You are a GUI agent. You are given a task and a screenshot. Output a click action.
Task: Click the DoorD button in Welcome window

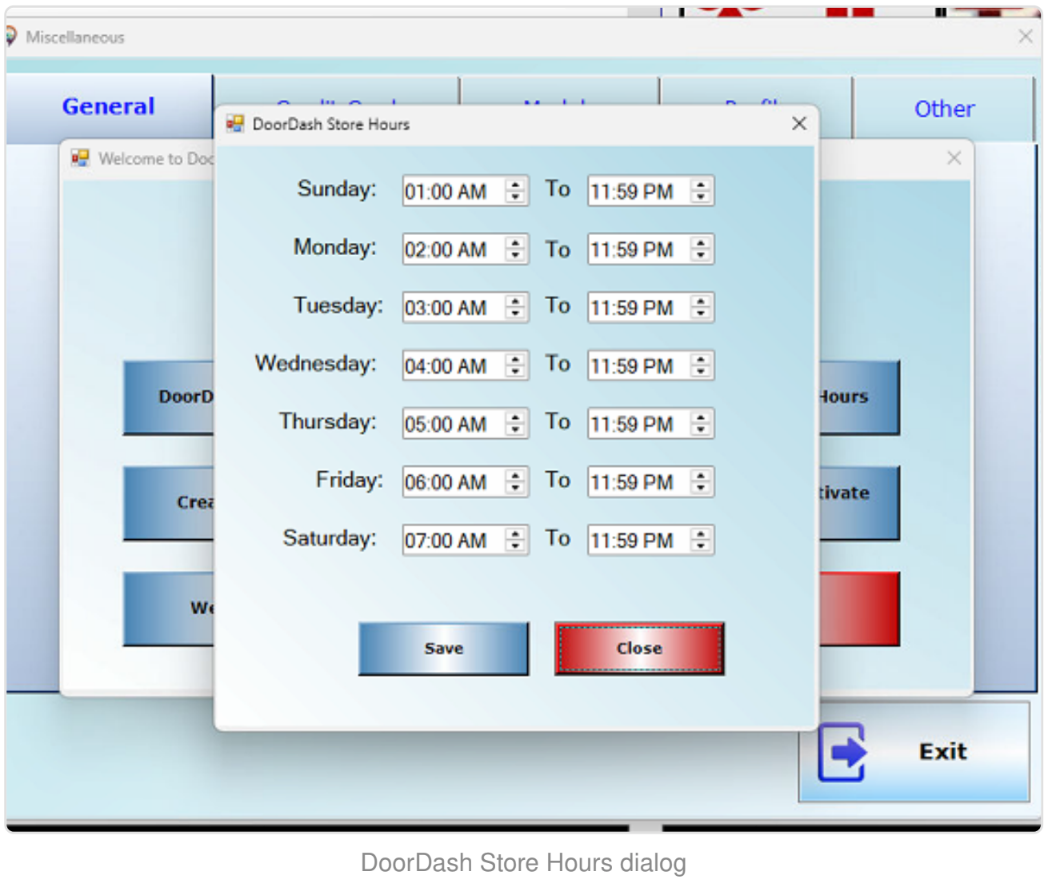click(x=169, y=398)
